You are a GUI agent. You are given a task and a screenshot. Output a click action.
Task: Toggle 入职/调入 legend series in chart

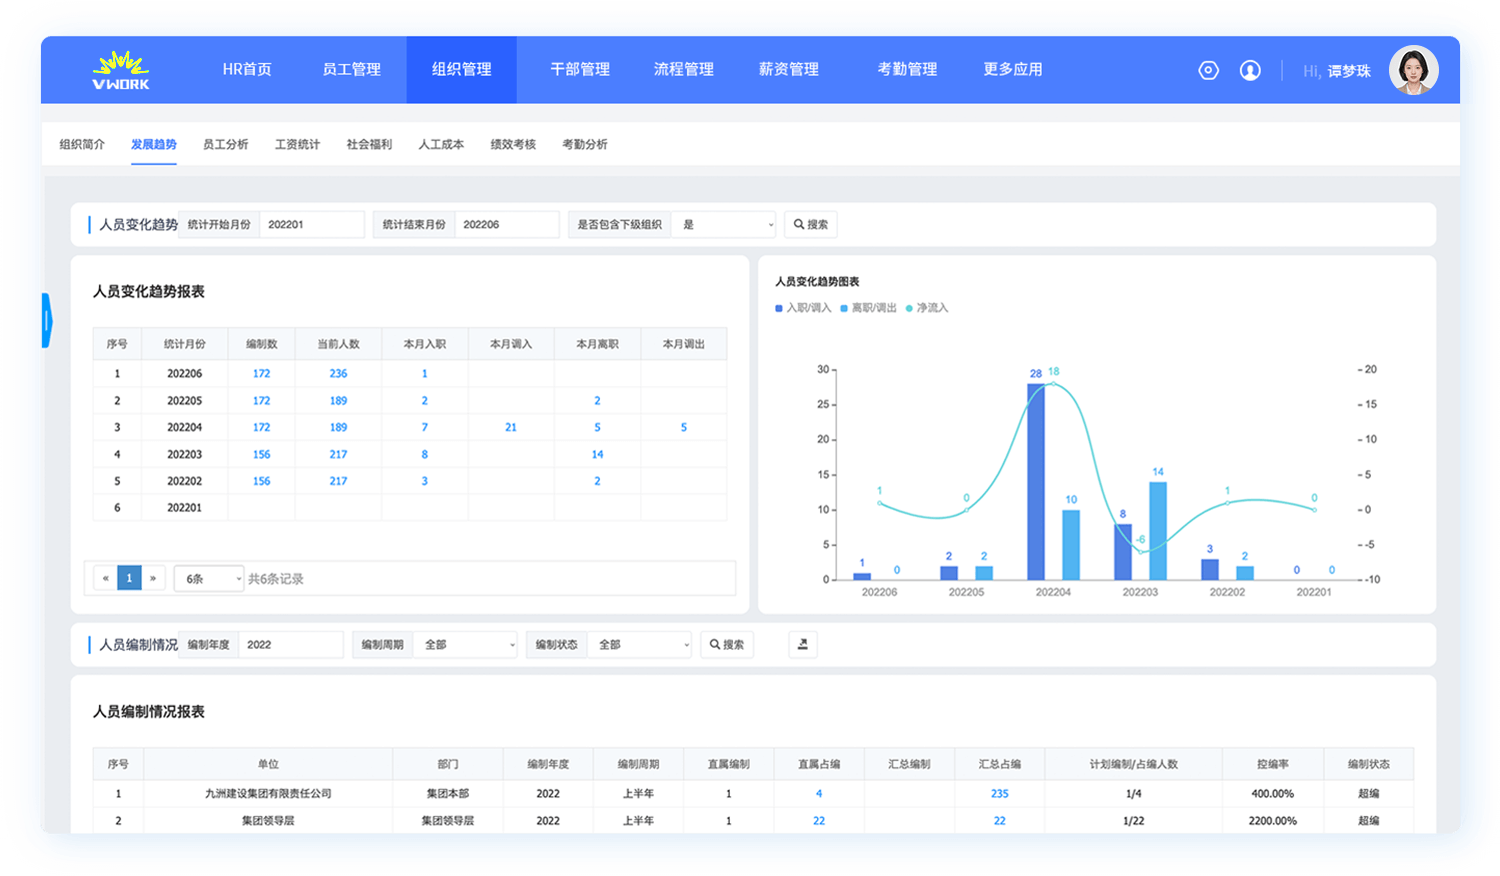tap(803, 308)
